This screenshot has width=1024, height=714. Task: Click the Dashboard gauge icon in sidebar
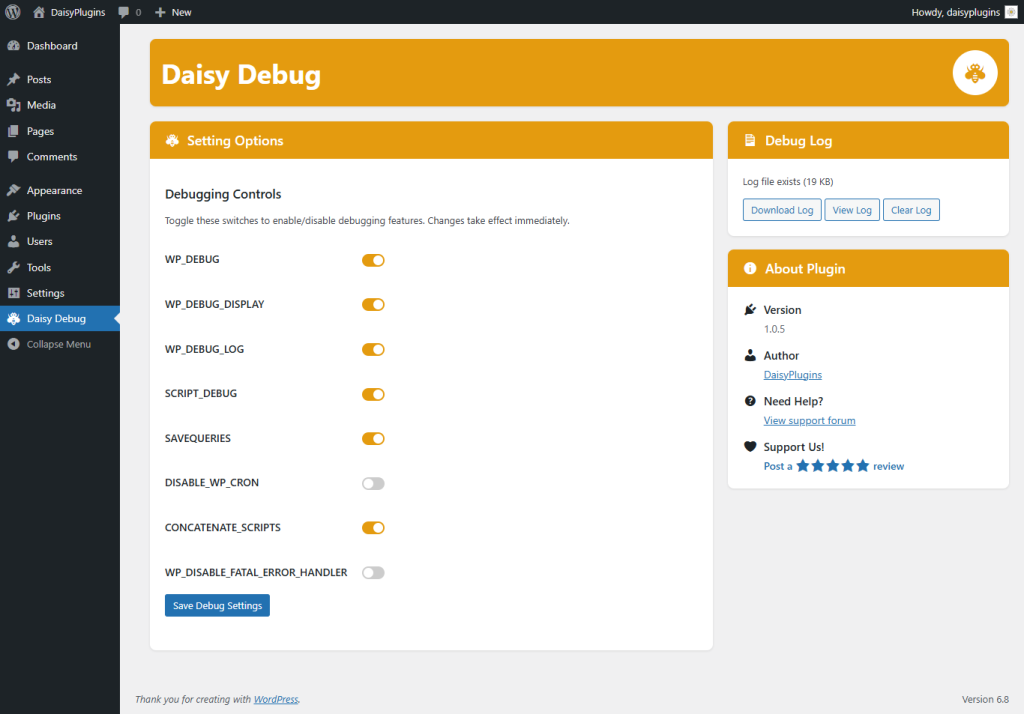pyautogui.click(x=13, y=46)
